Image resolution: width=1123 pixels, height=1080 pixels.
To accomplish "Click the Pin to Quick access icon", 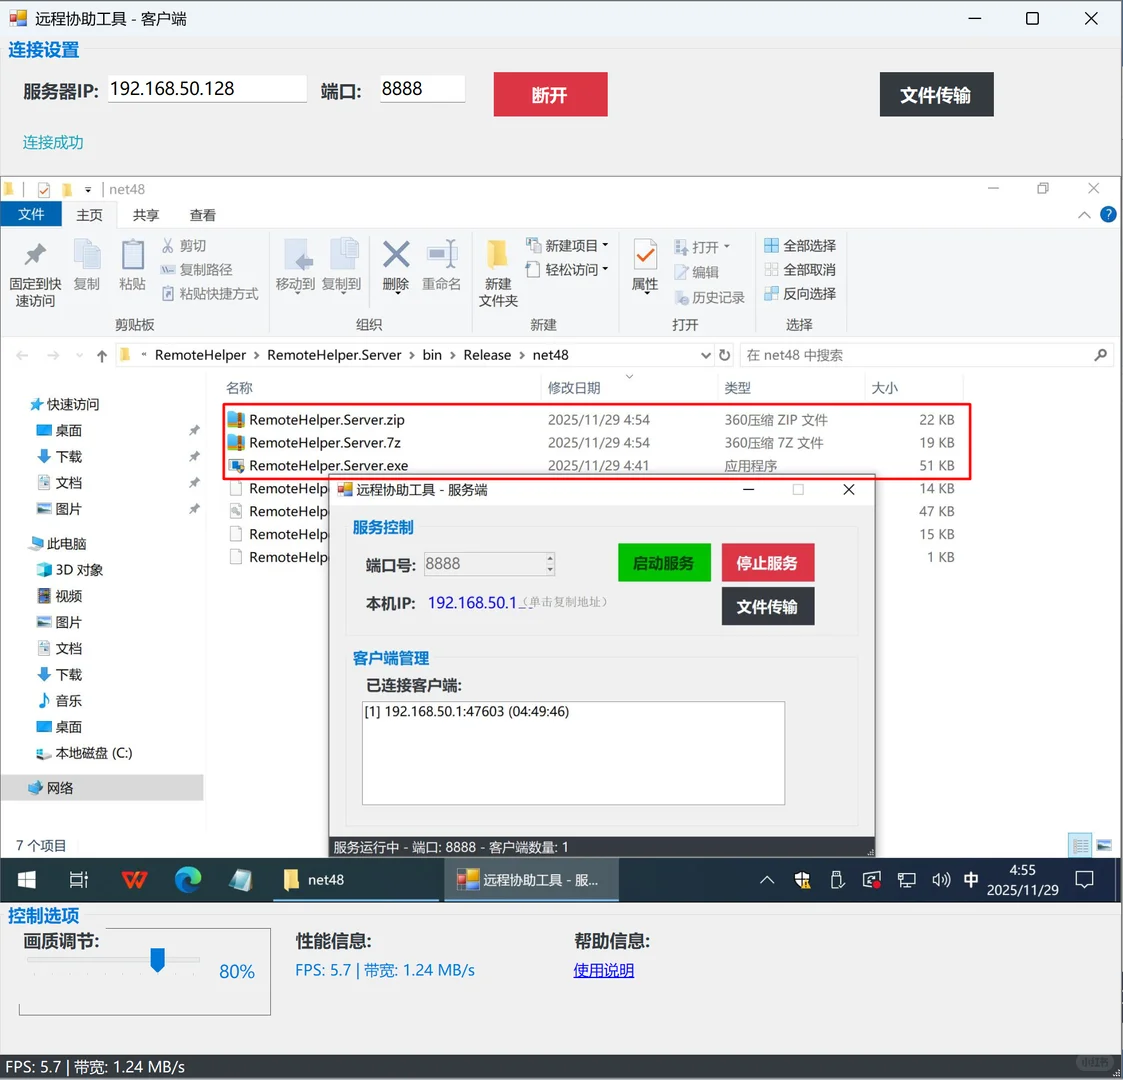I will coord(35,255).
